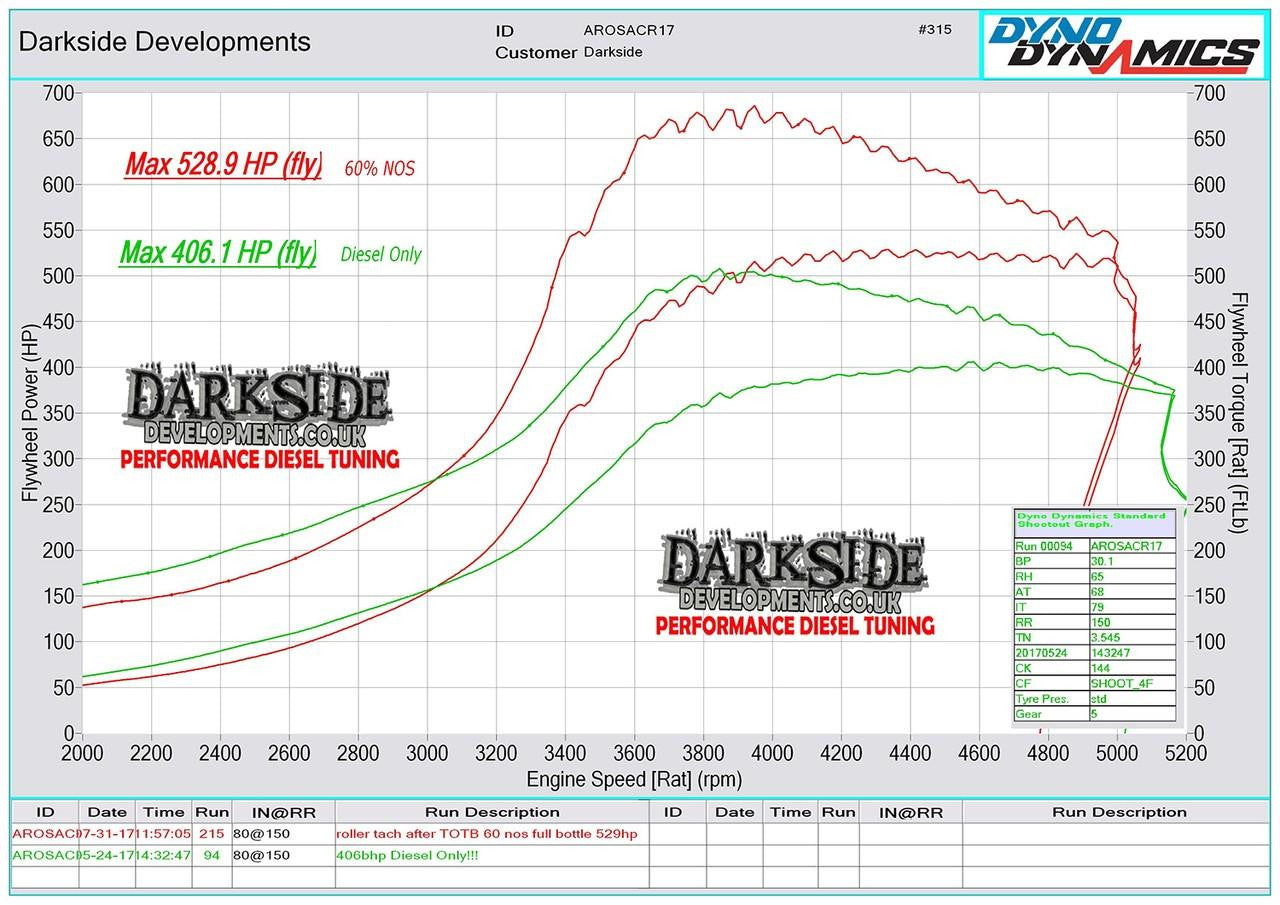Click the Gear 5 row in info table

1095,714
